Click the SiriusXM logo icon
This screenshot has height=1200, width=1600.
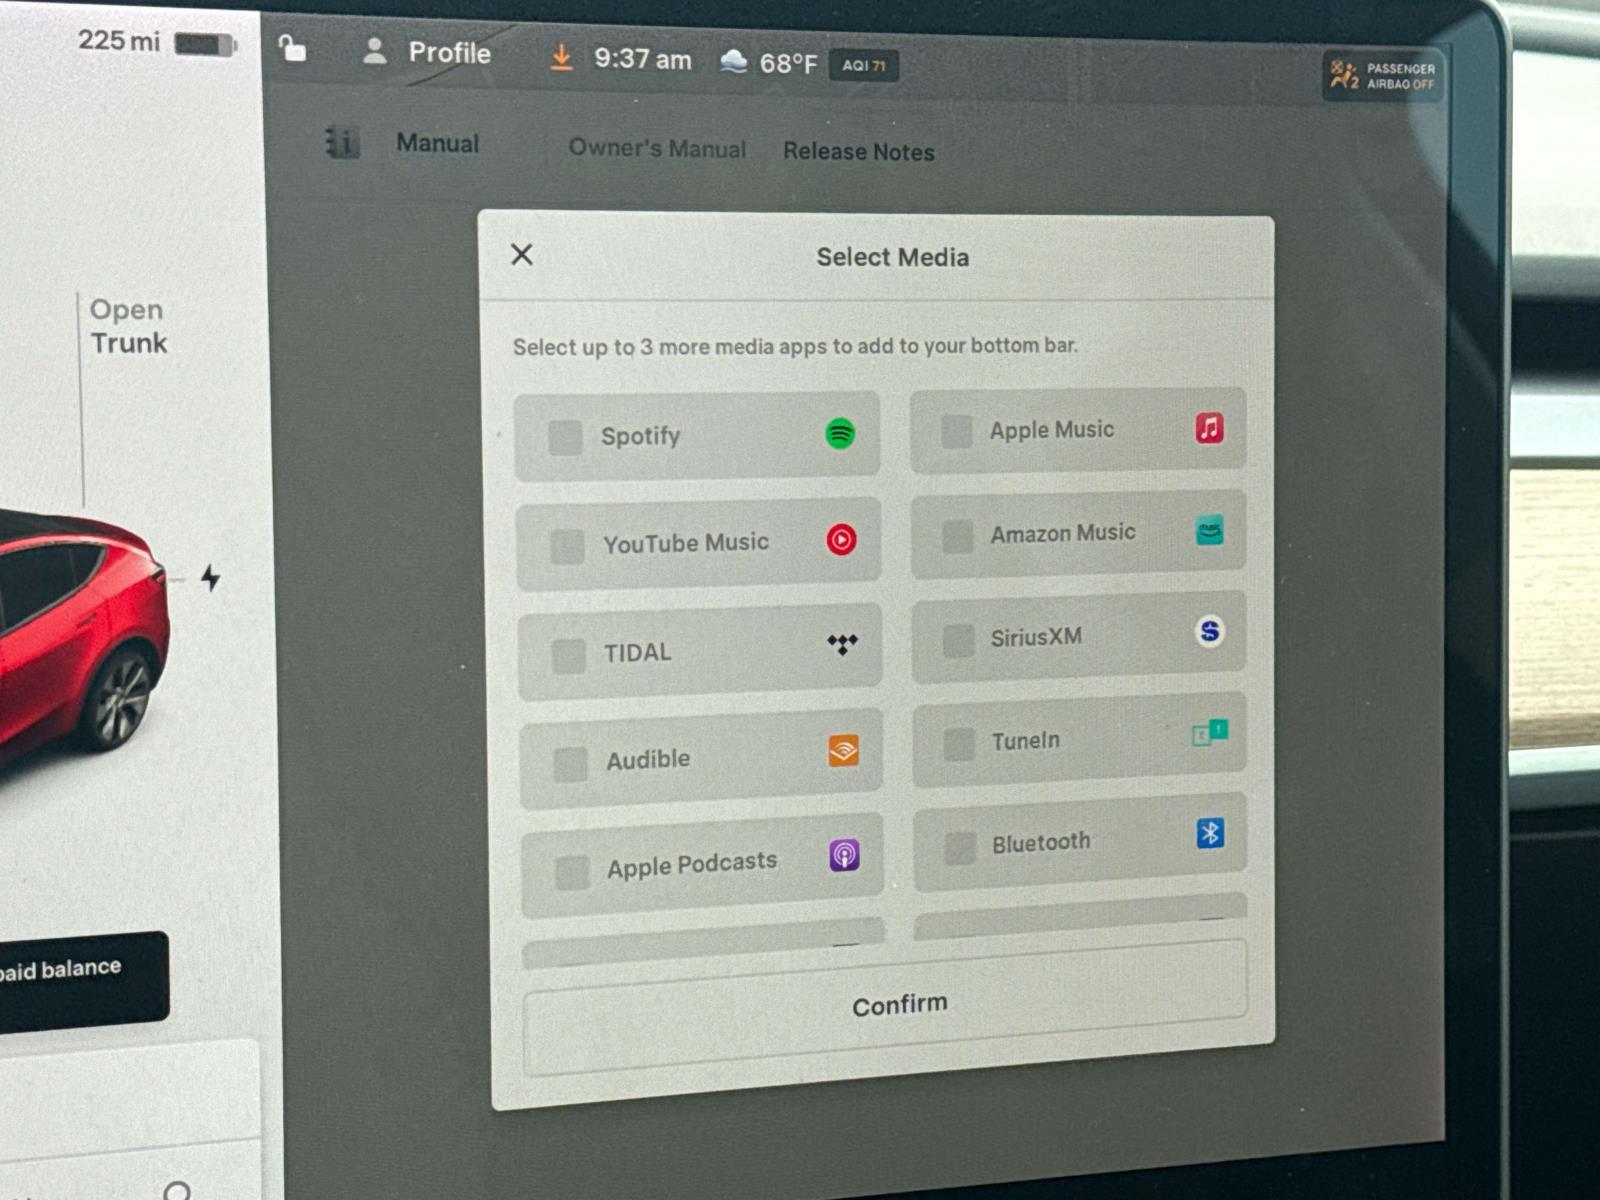[1210, 631]
